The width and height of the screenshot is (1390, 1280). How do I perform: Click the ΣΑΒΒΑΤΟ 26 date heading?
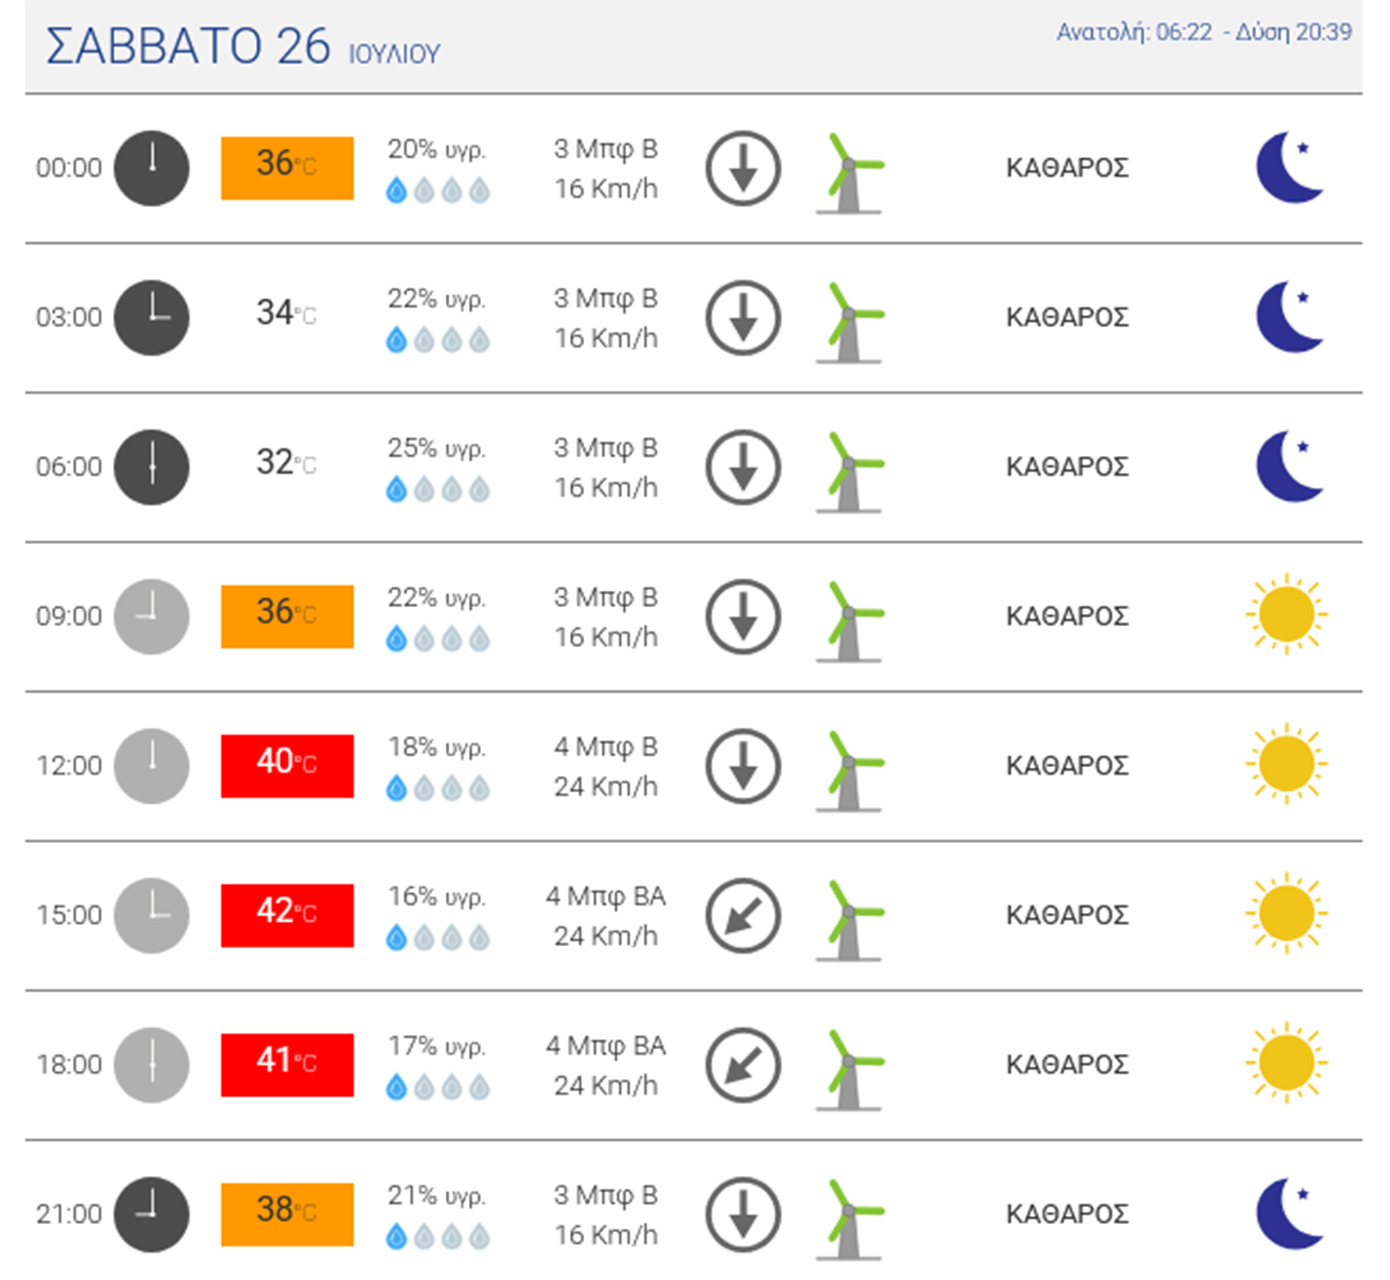pos(188,46)
